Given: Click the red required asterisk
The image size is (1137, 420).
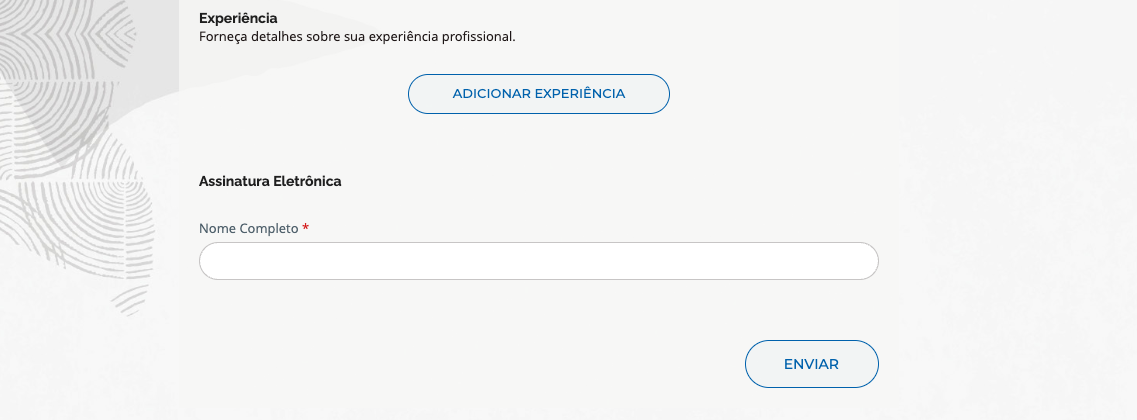Looking at the screenshot, I should click(305, 229).
